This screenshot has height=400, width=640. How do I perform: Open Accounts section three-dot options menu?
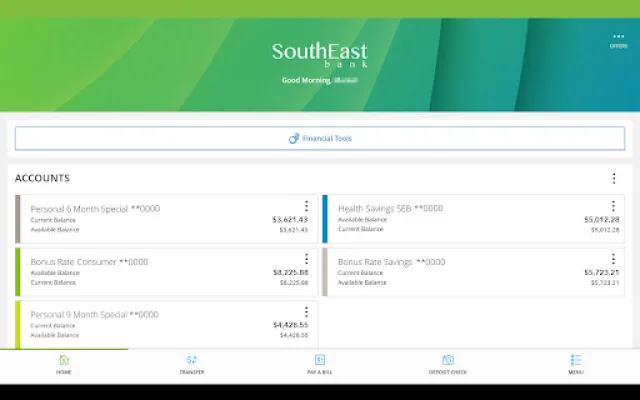614,179
